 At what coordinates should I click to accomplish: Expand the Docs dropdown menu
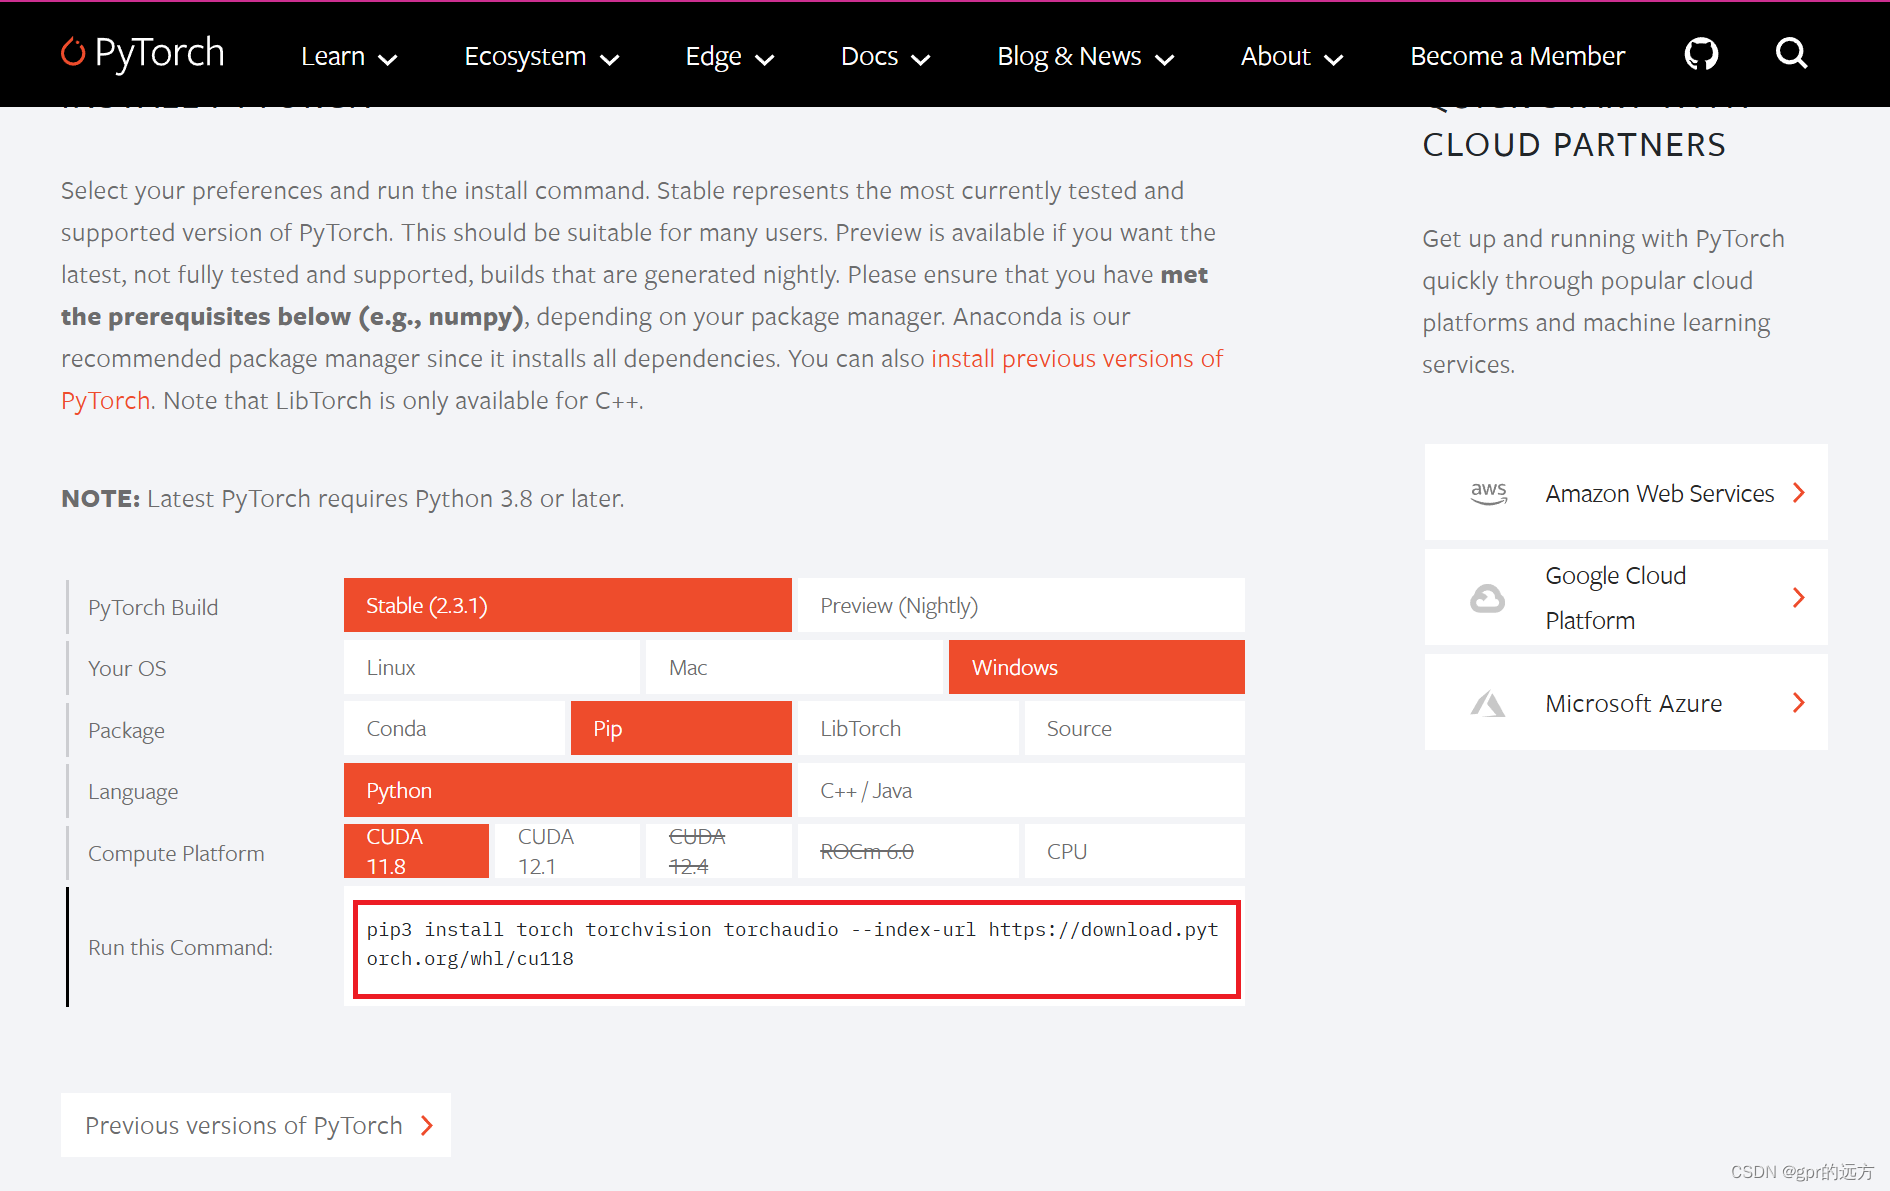(x=885, y=56)
